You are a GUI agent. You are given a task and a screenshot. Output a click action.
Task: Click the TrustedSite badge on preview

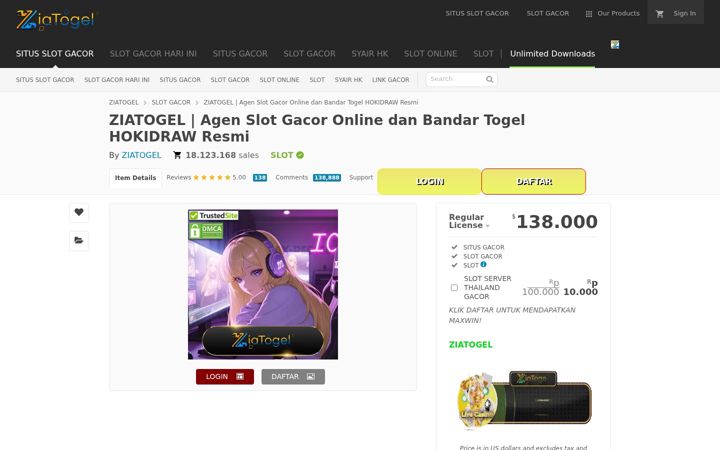214,215
